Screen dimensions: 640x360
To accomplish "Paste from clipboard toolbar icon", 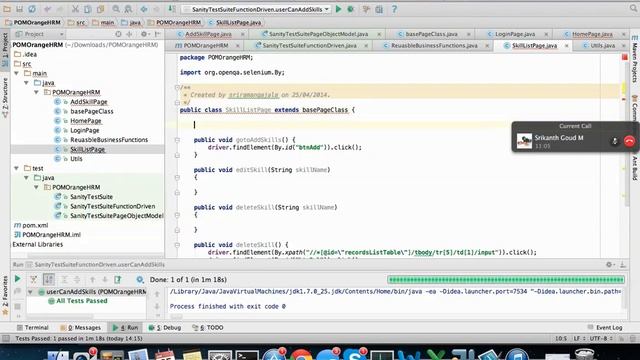I will 100,9.
